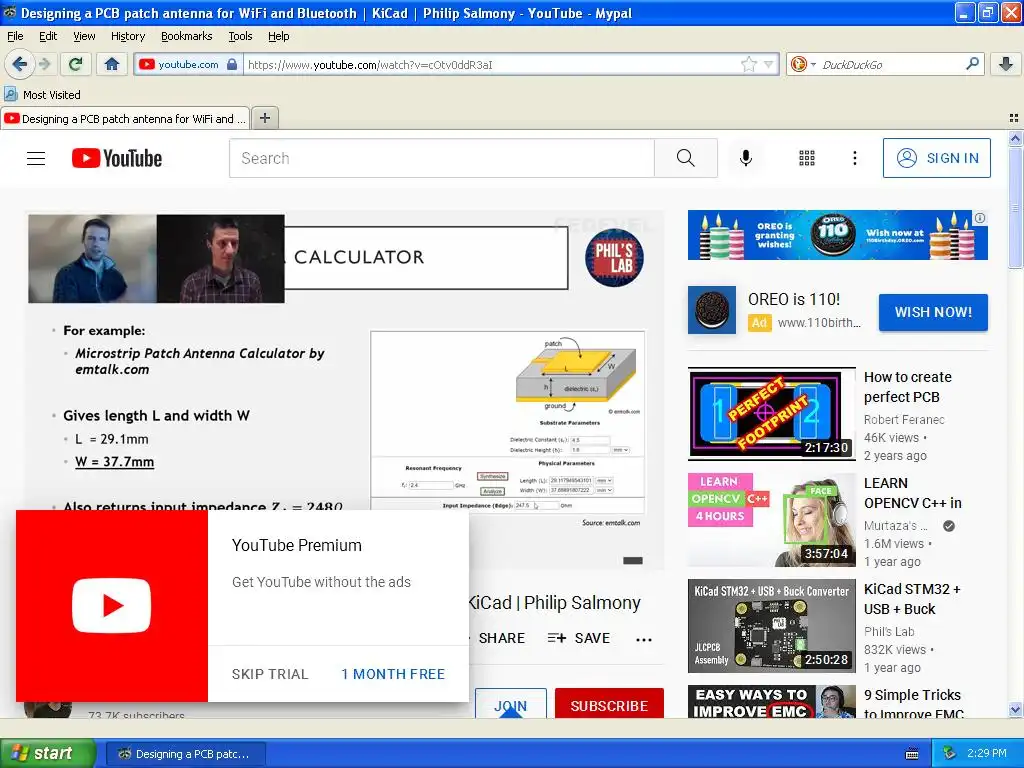The image size is (1024, 768).
Task: Open the View menu
Action: [x=84, y=36]
